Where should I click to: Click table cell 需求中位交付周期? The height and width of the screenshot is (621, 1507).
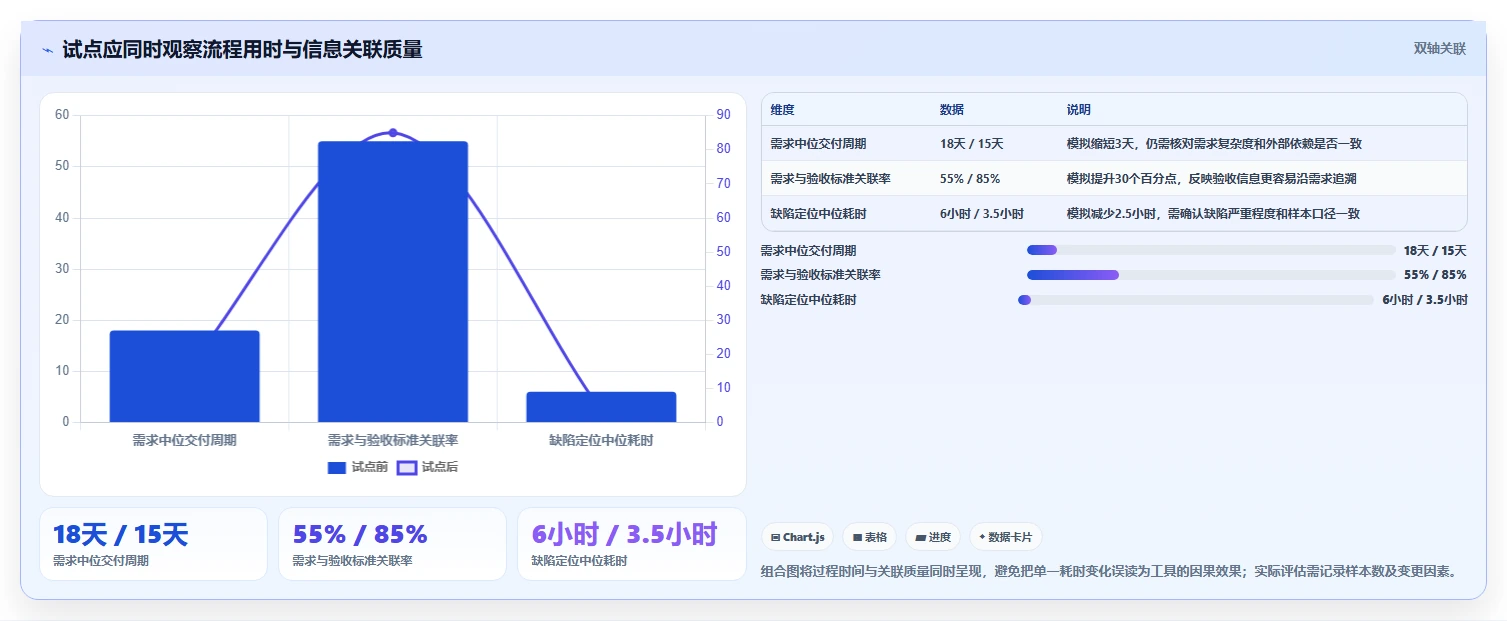[819, 144]
